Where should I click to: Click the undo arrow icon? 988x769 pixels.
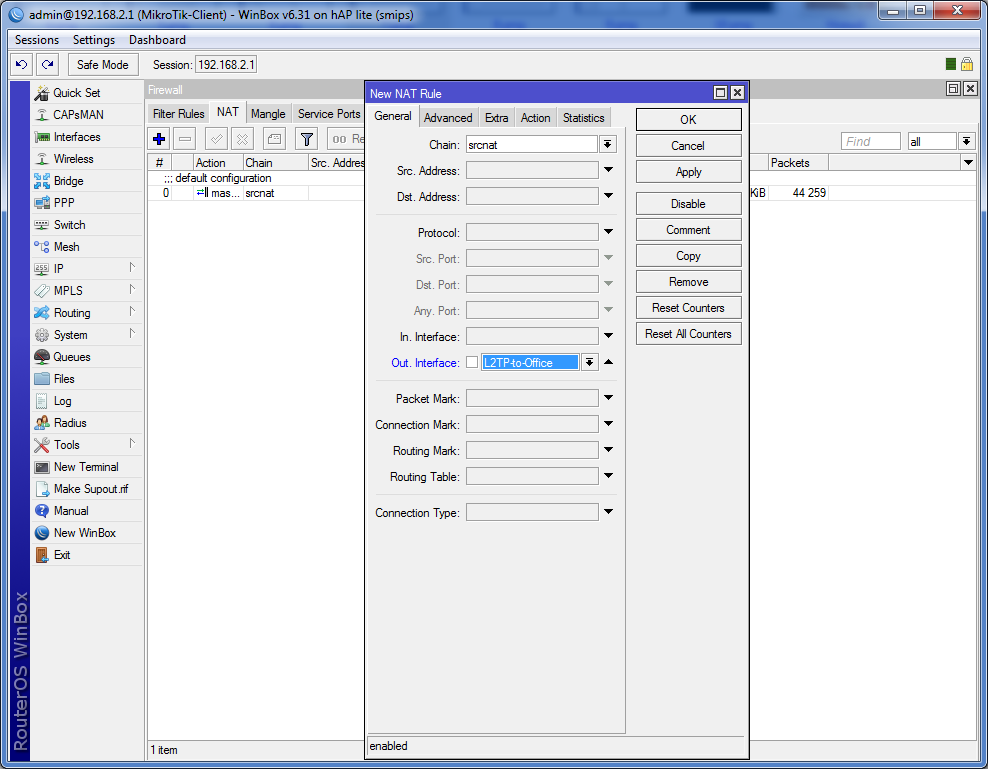(x=21, y=64)
